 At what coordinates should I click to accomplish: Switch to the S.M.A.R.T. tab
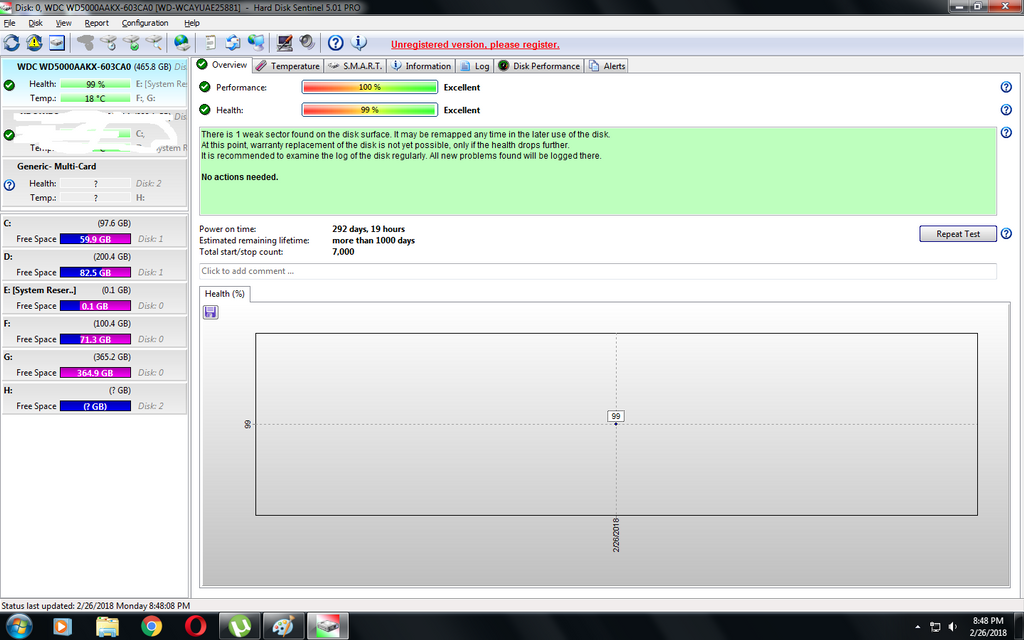pos(355,66)
